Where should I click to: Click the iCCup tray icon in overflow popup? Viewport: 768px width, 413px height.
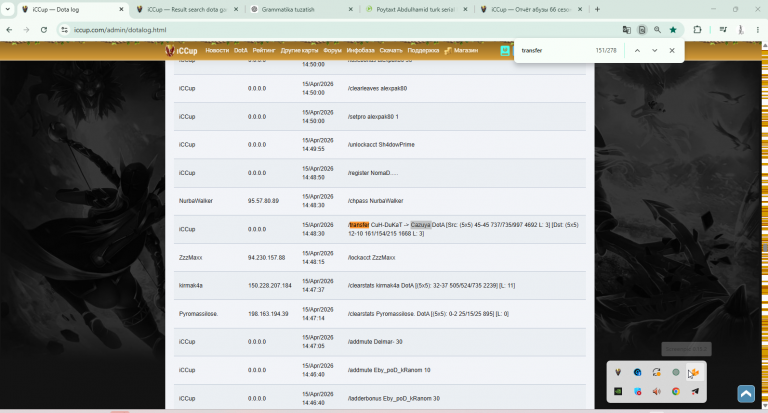point(618,372)
